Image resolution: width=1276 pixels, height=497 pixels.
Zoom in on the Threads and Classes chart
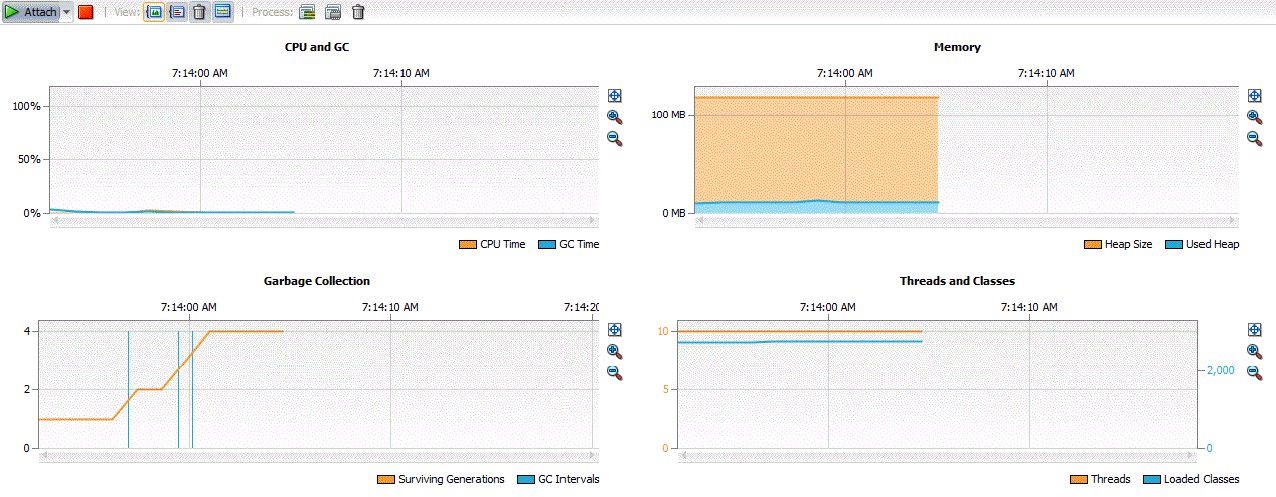click(x=1254, y=351)
